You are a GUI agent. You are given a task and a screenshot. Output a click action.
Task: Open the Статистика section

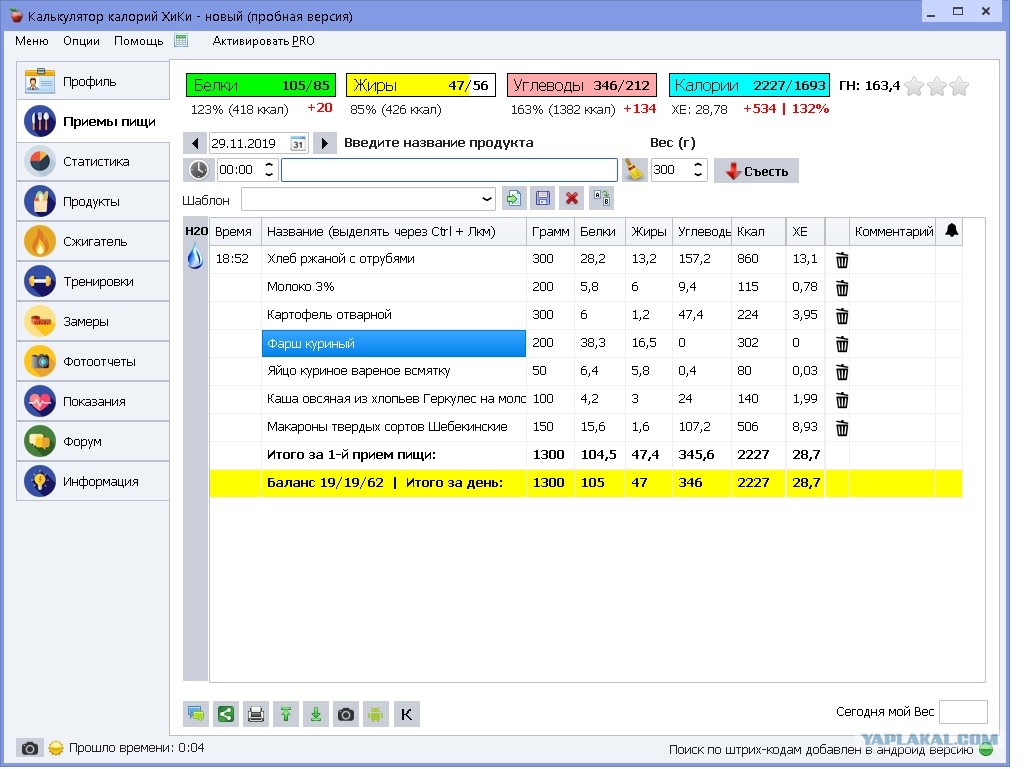[x=93, y=161]
